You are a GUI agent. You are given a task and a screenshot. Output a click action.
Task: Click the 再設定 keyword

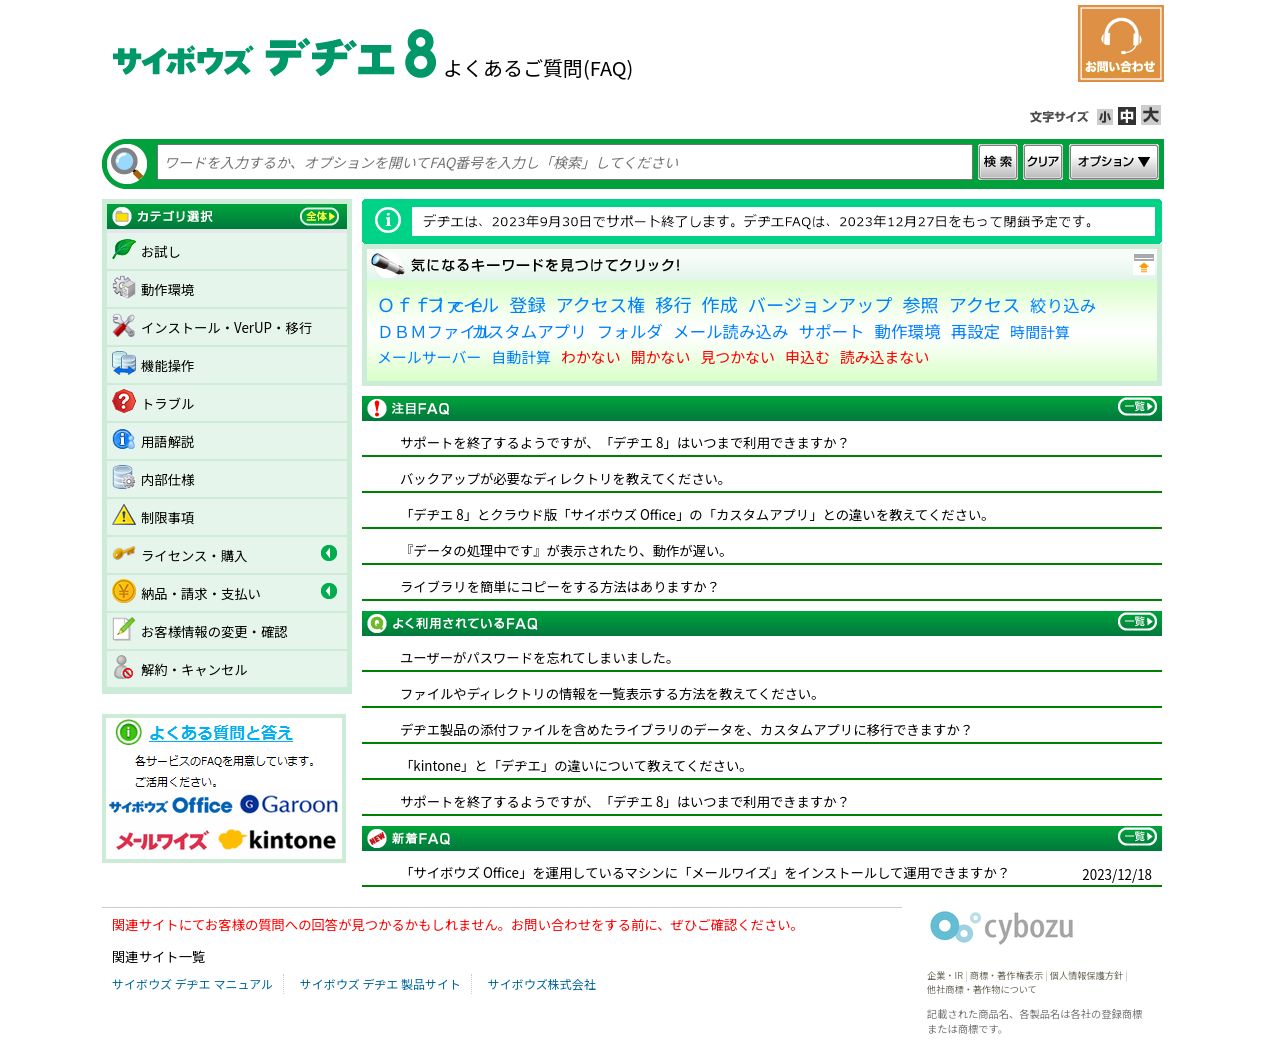tap(975, 332)
